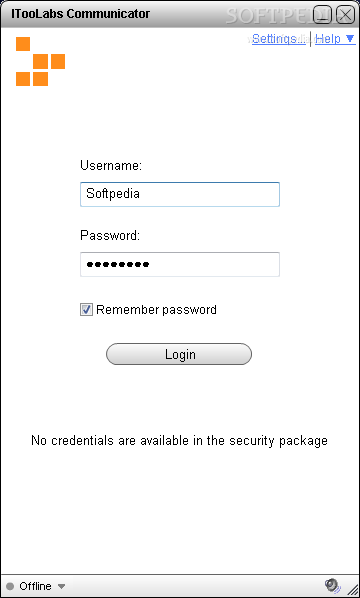
Task: Focus the Username field containing Softpedia
Action: (x=180, y=195)
